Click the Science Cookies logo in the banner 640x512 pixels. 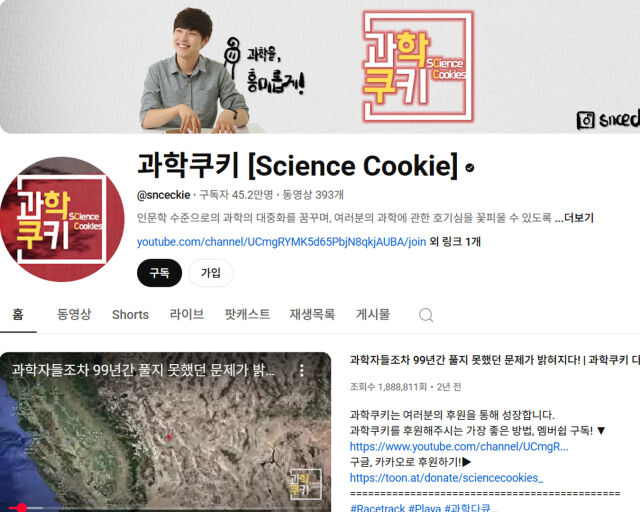tap(418, 67)
